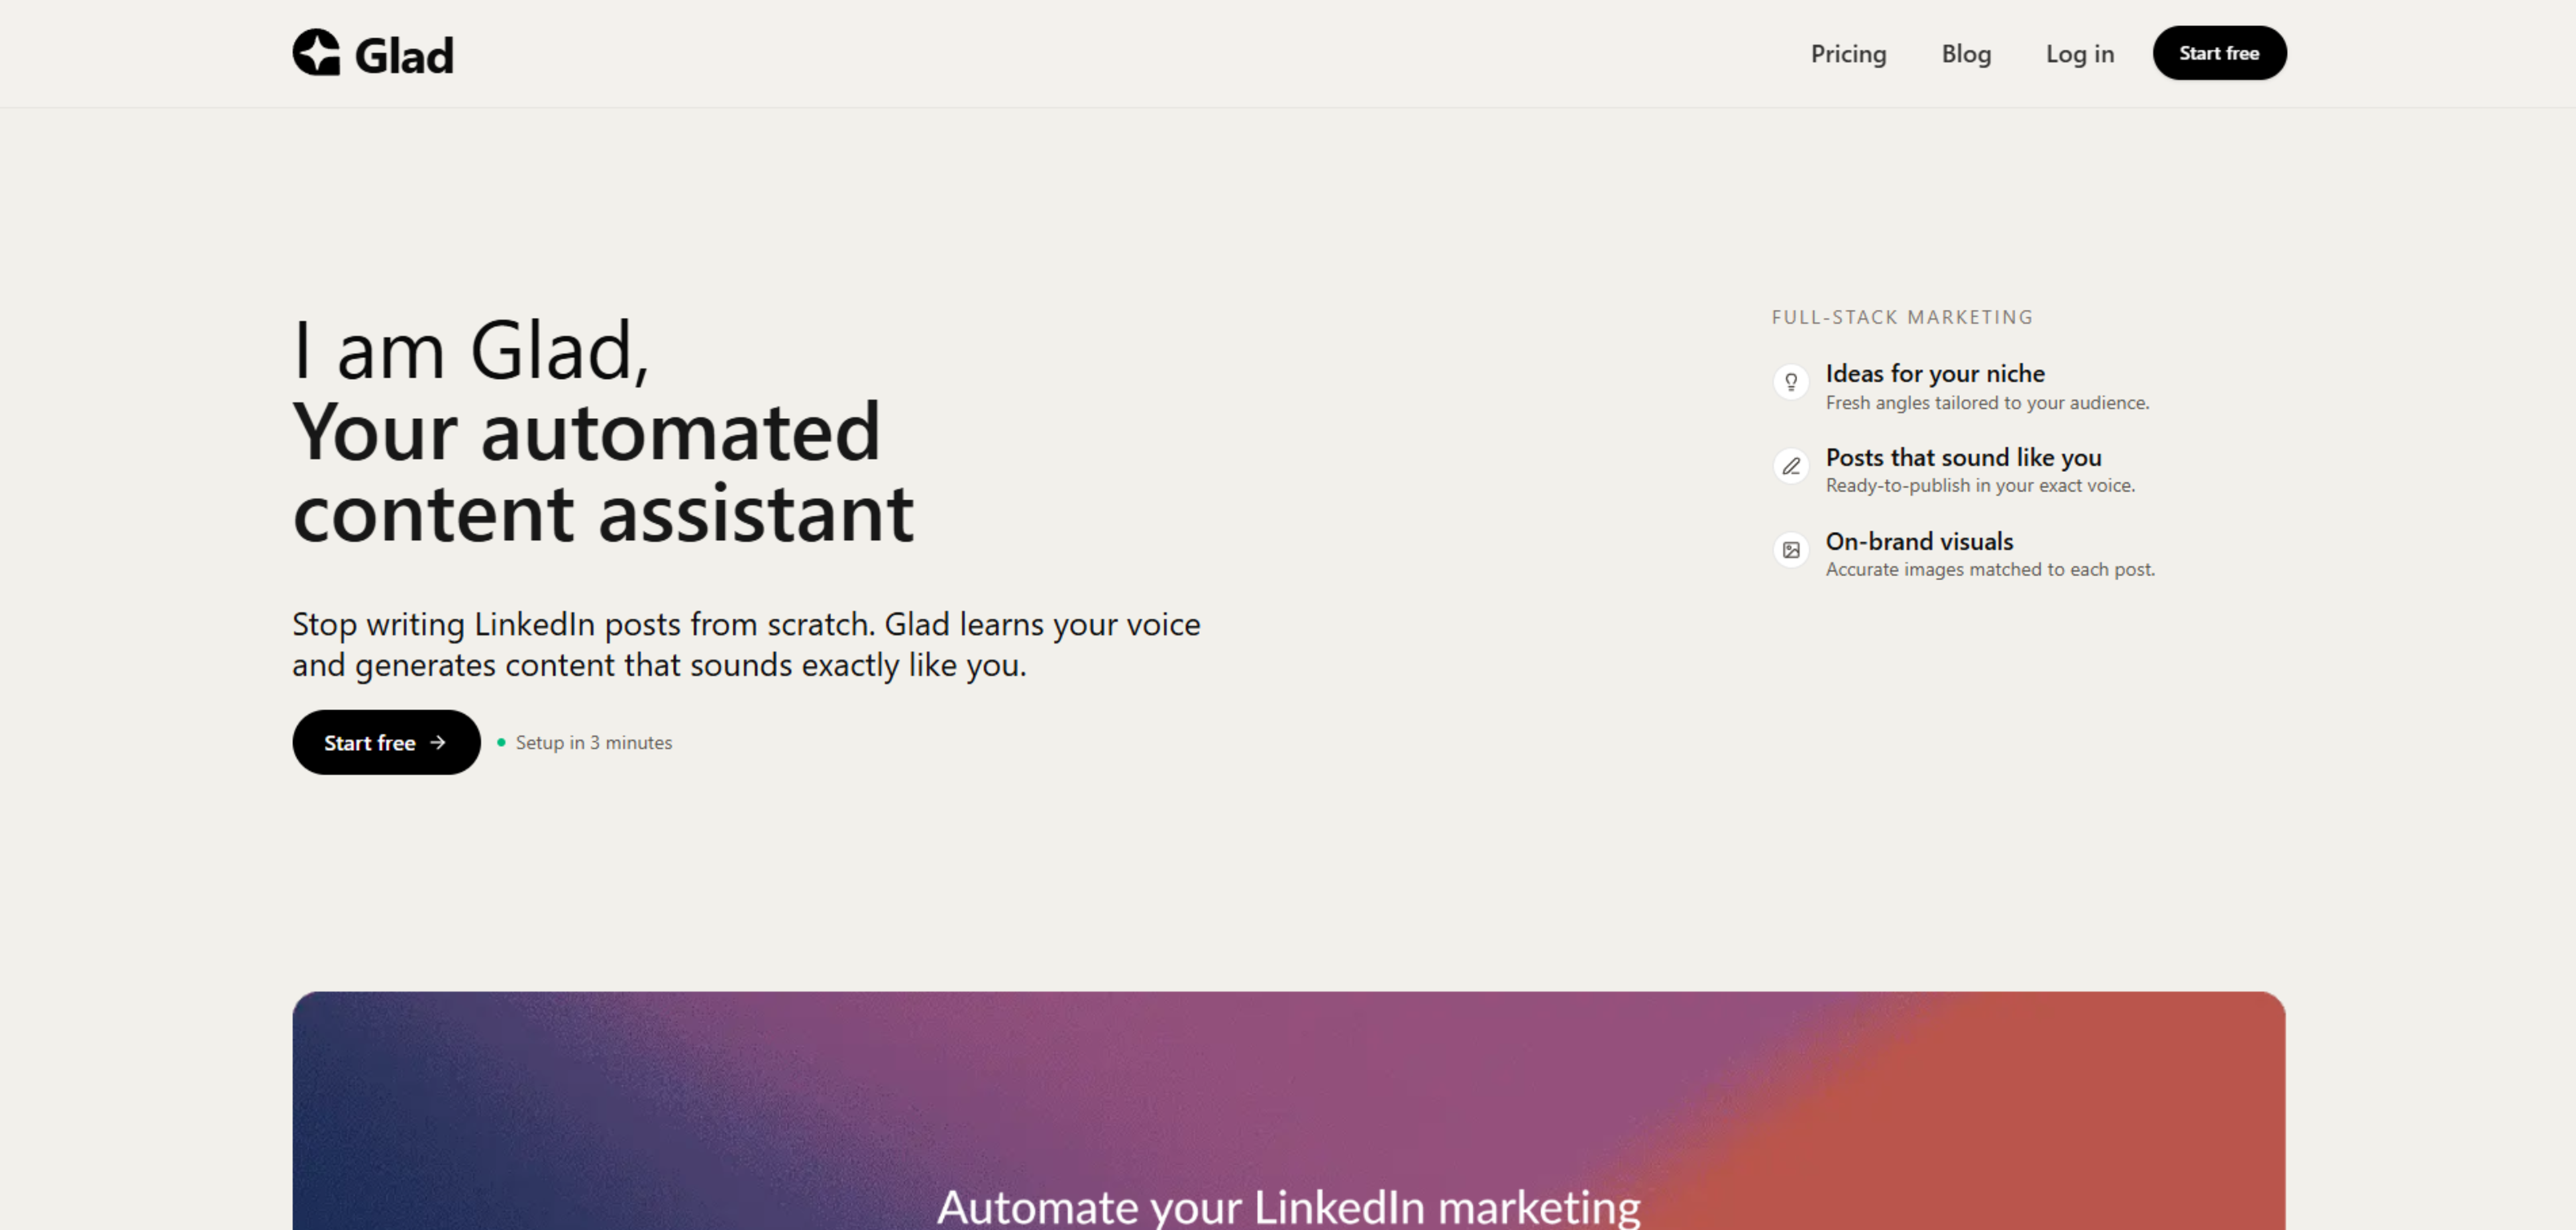The width and height of the screenshot is (2576, 1230).
Task: Click the Automate your LinkedIn marketing banner
Action: (1288, 1110)
